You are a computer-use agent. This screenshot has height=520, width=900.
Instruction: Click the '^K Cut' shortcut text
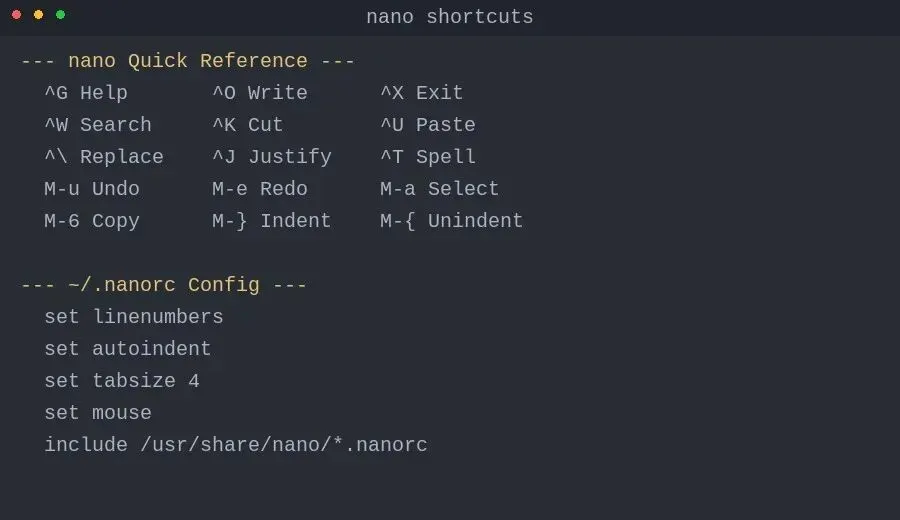click(248, 125)
